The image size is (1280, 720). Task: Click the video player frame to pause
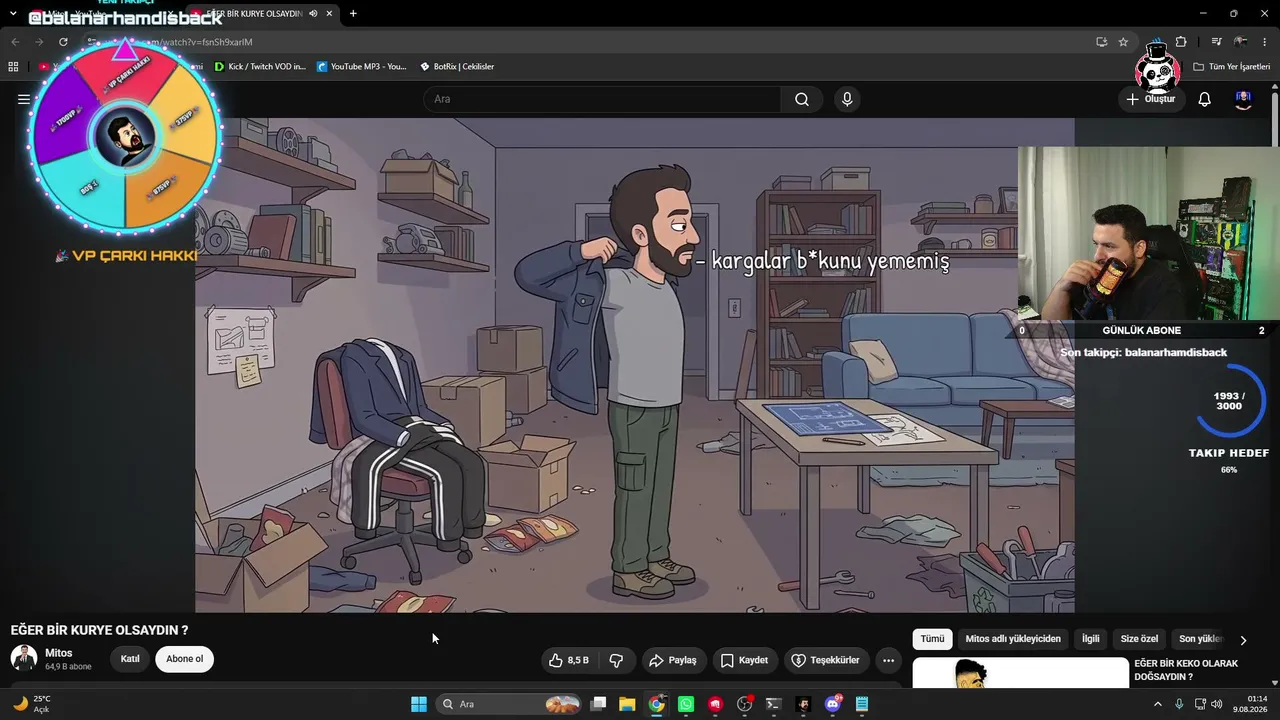point(635,365)
